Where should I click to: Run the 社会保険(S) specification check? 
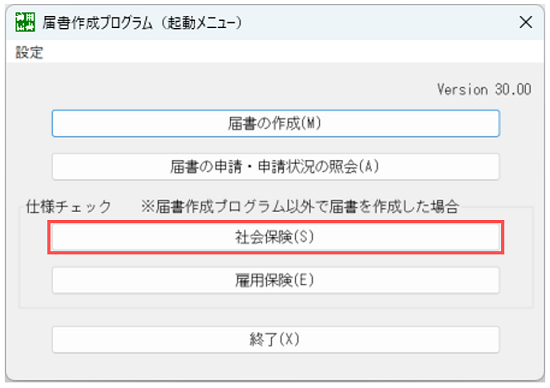(276, 237)
